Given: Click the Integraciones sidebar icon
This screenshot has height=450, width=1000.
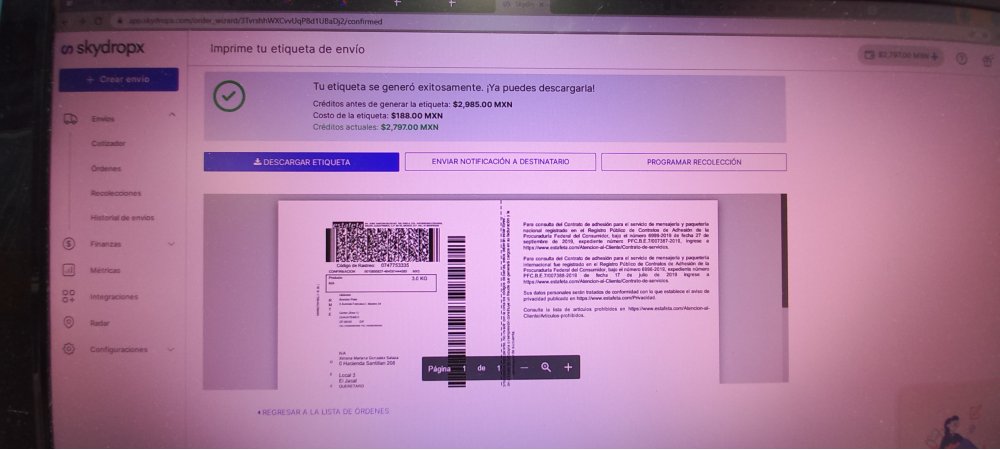Looking at the screenshot, I should (x=69, y=296).
